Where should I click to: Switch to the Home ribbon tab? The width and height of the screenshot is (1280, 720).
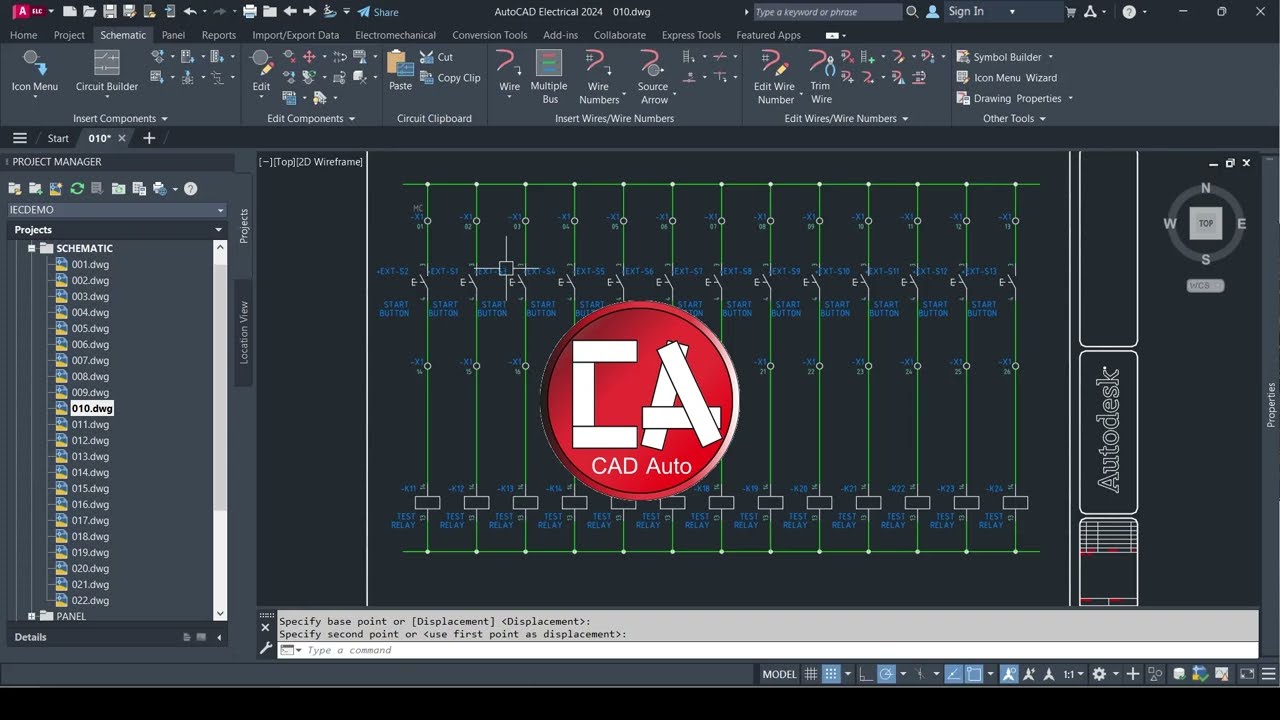(23, 35)
